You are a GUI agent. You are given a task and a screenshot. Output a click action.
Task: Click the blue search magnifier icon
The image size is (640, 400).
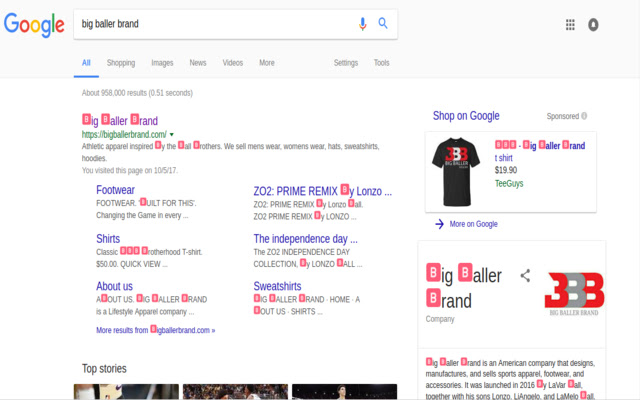pos(383,23)
